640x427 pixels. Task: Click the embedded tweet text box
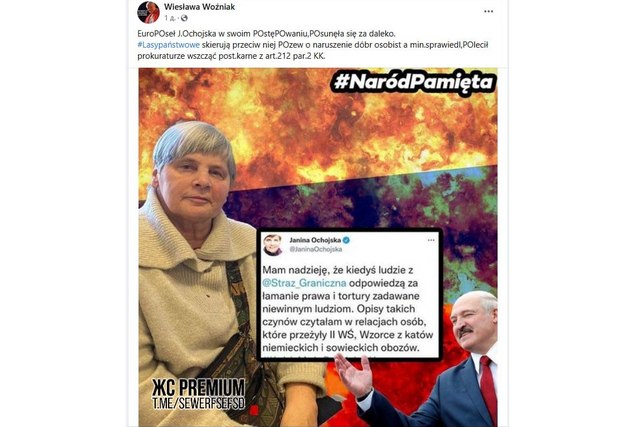(x=349, y=294)
